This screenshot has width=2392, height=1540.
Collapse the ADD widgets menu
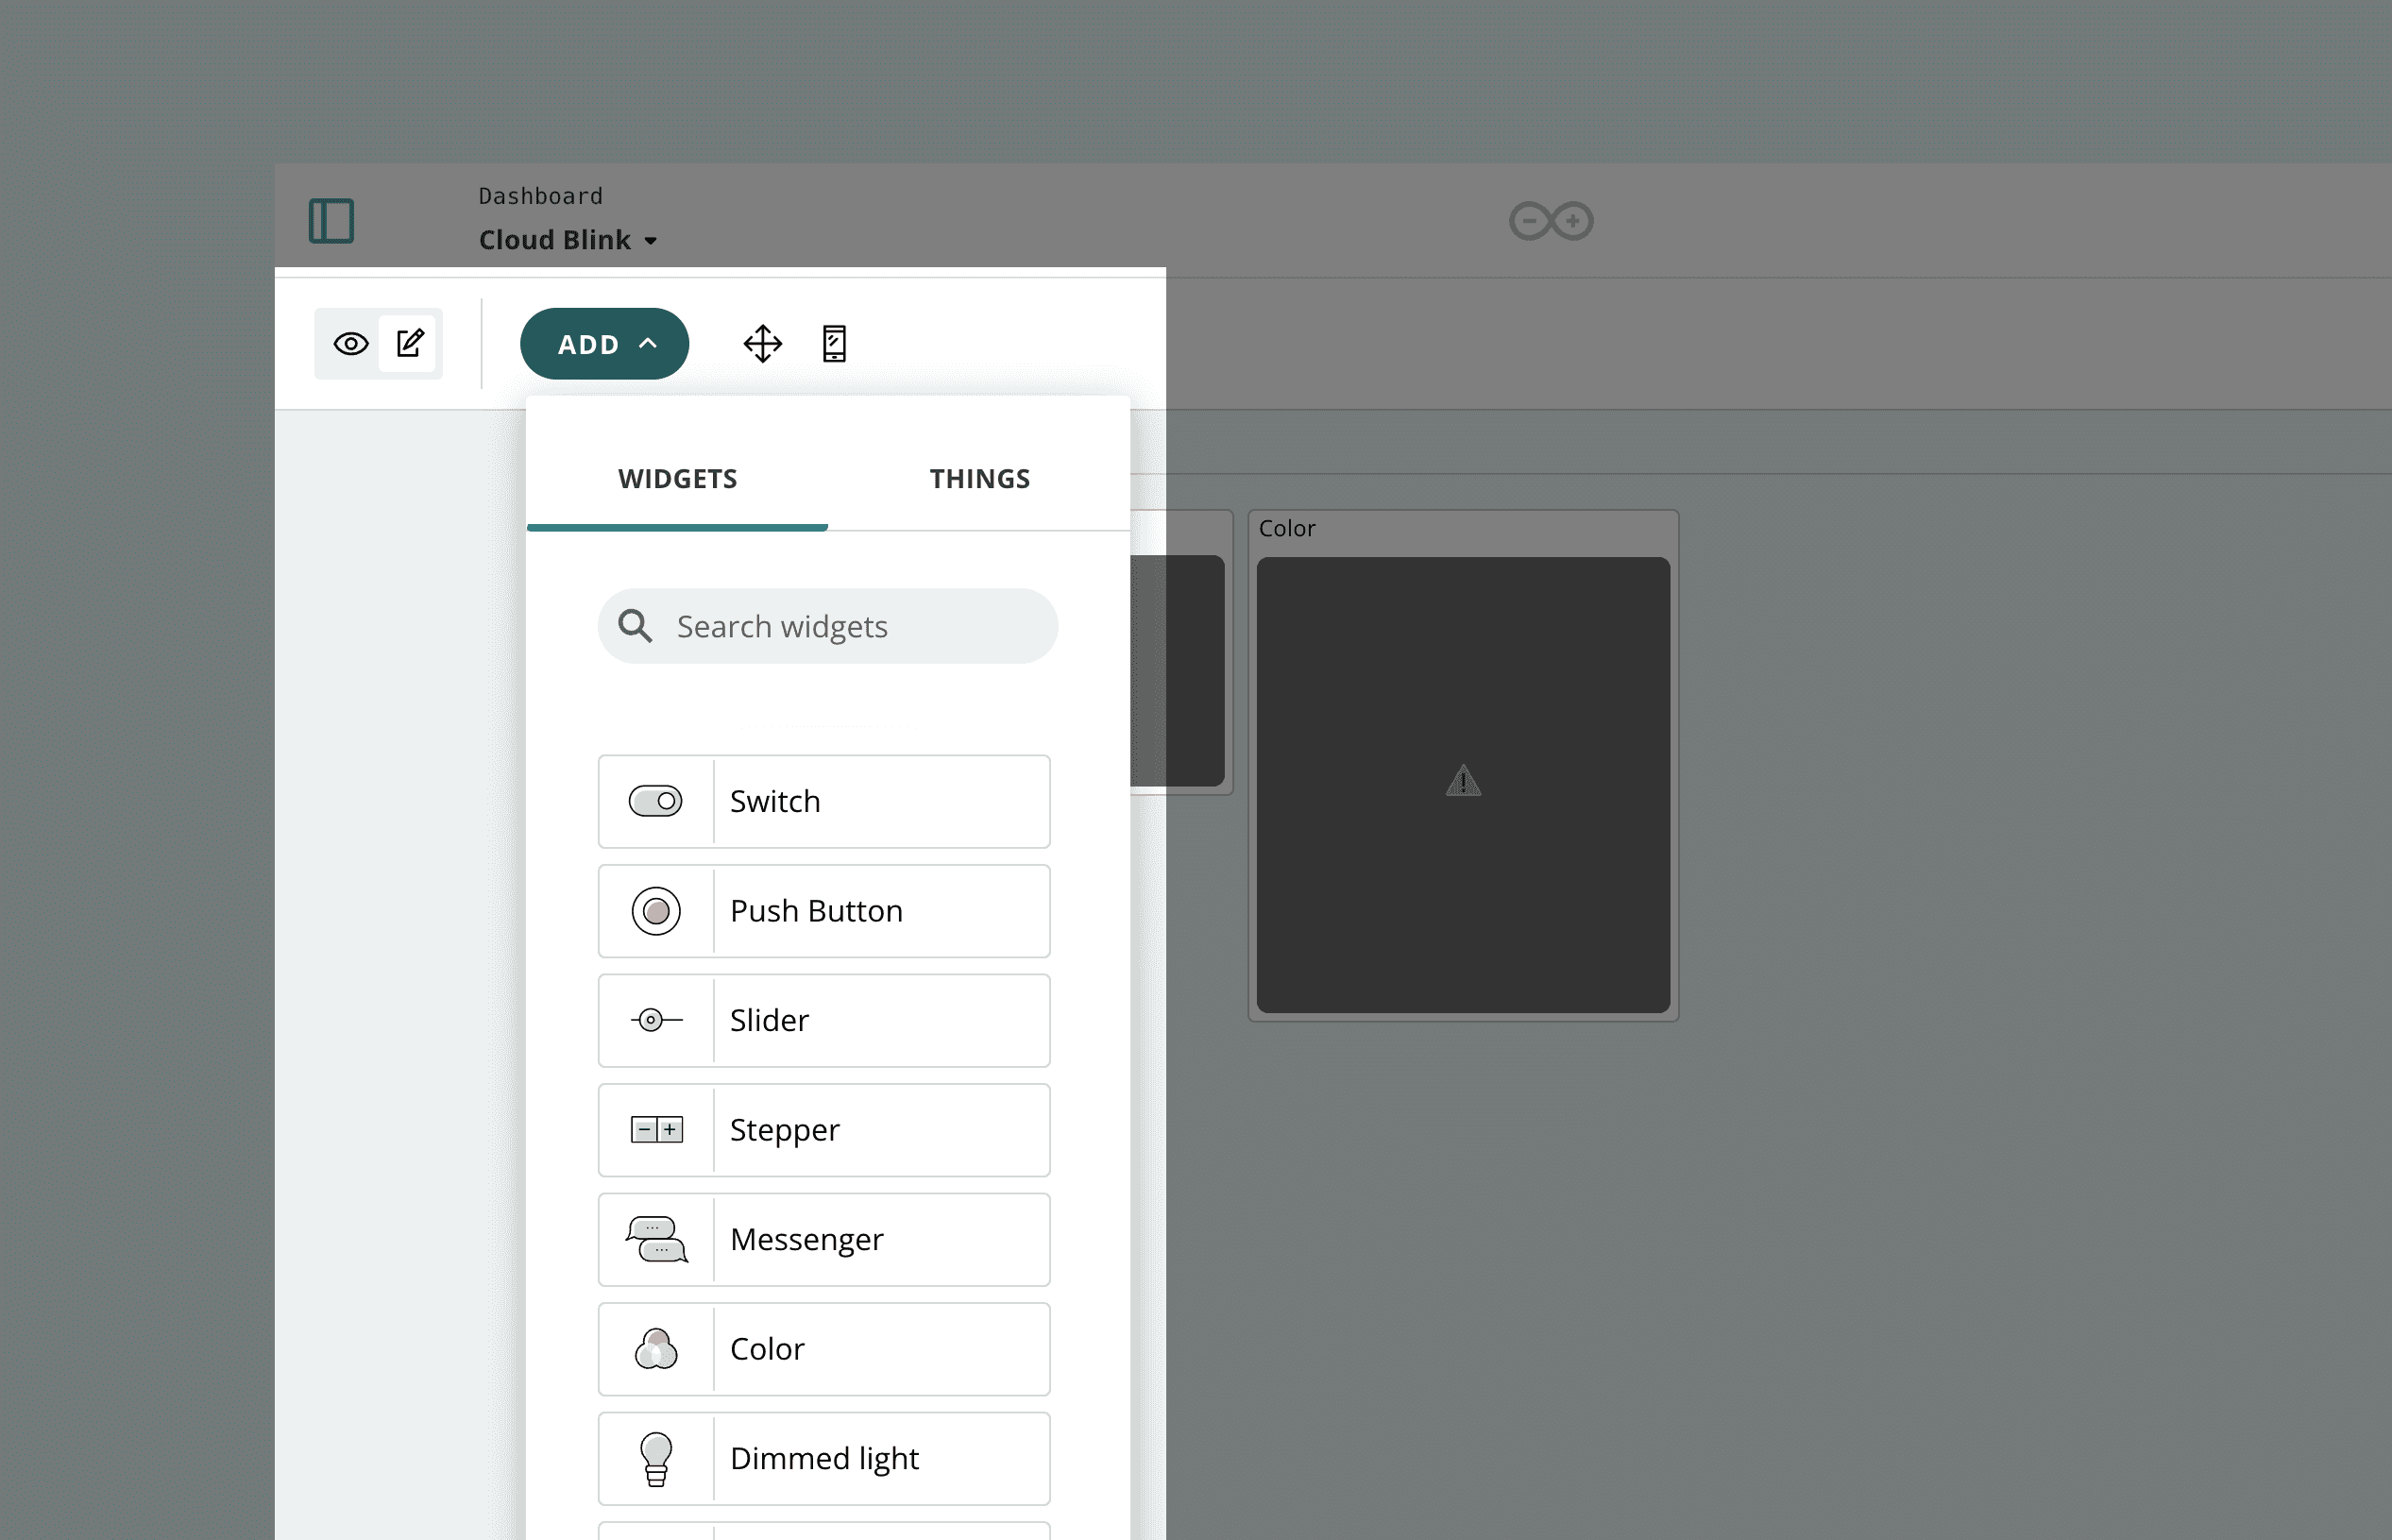tap(604, 343)
